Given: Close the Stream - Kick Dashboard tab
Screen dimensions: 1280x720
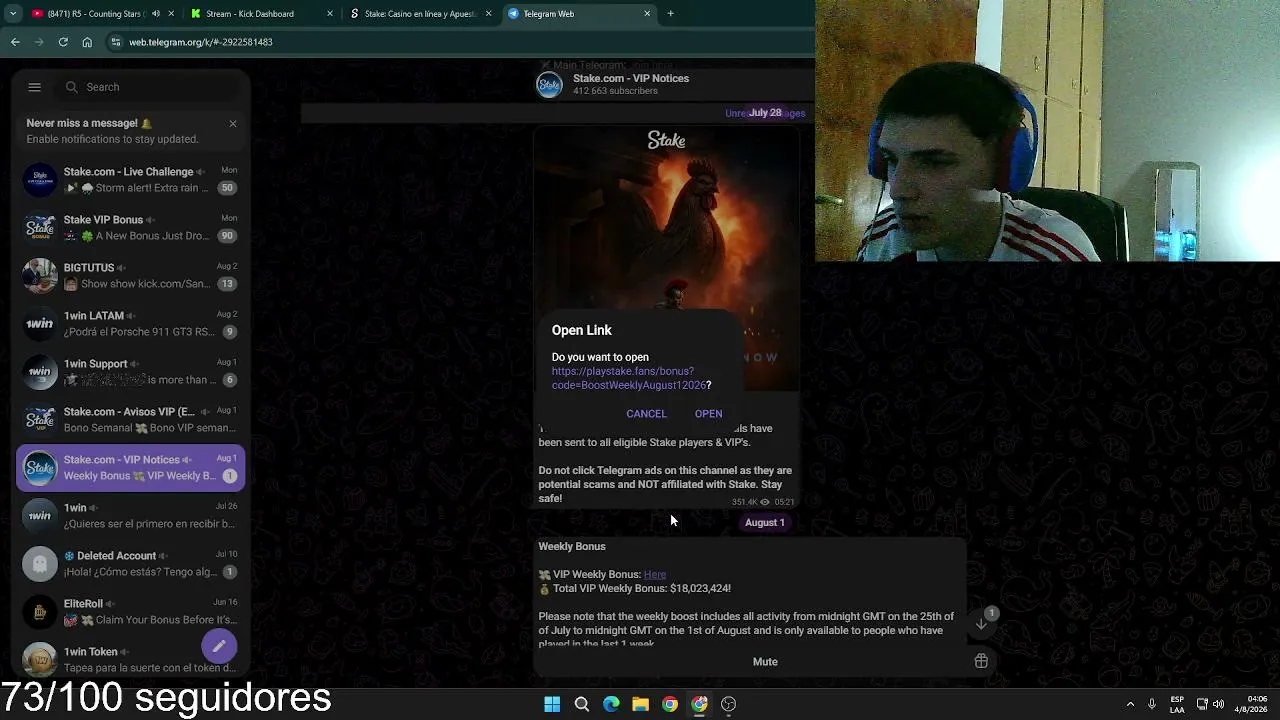Looking at the screenshot, I should click(x=330, y=14).
